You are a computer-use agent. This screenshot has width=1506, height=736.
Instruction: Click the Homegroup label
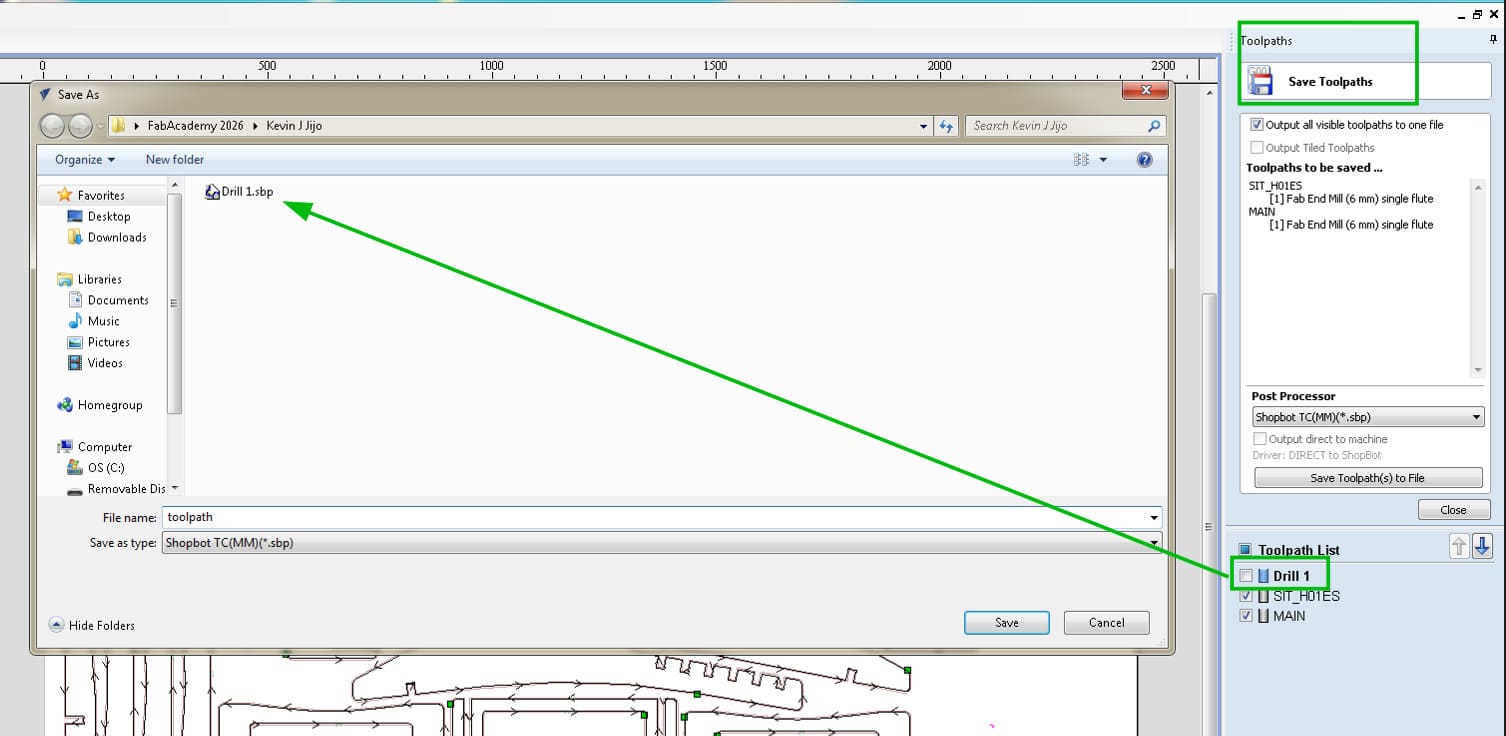pos(110,405)
